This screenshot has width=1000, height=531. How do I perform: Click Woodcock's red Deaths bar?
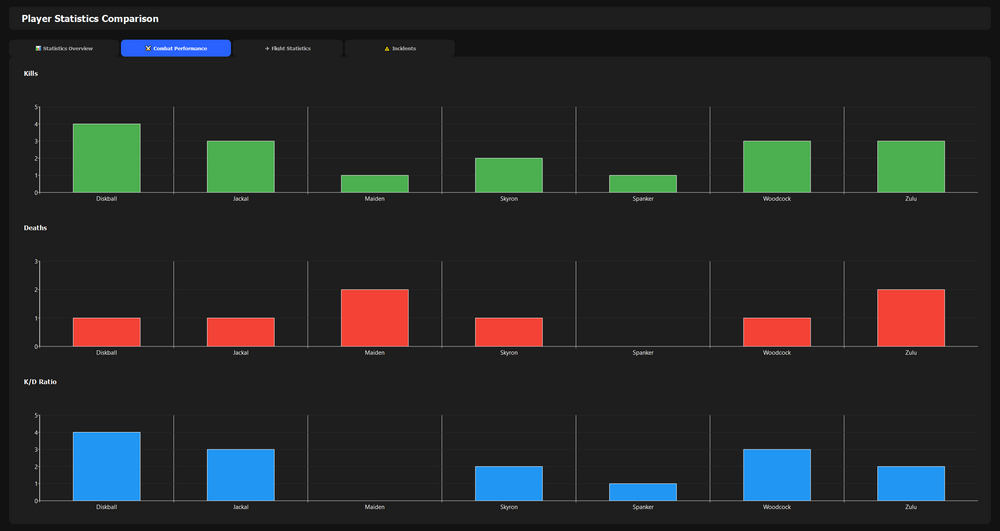[x=777, y=332]
